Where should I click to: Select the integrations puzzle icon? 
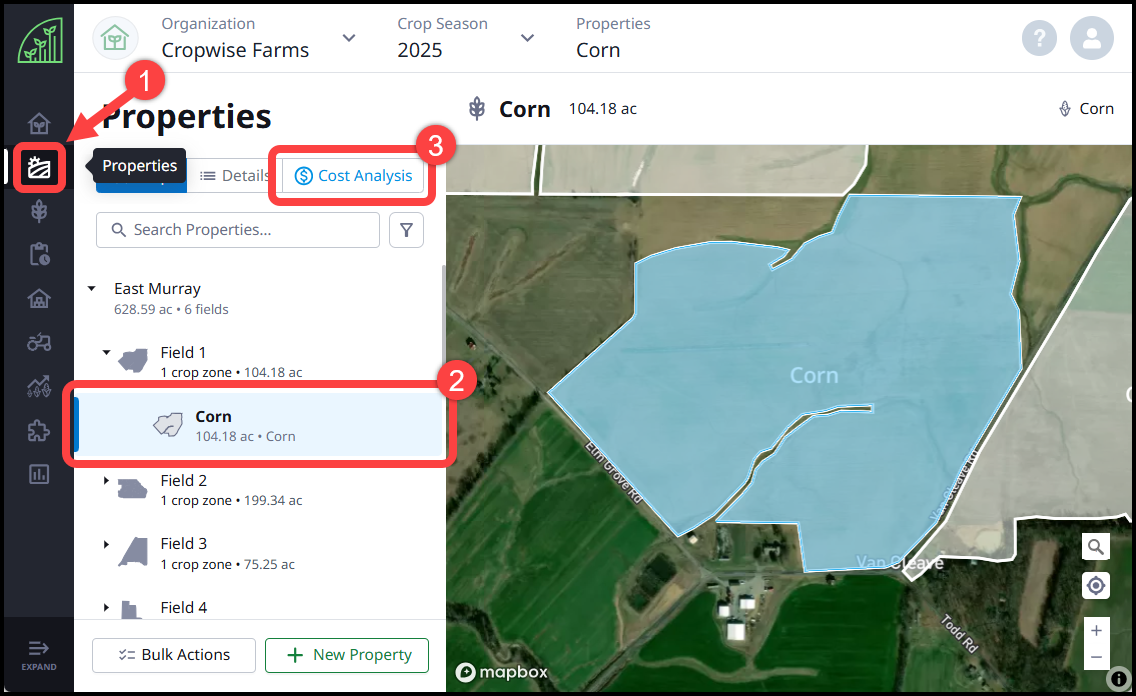(x=38, y=430)
